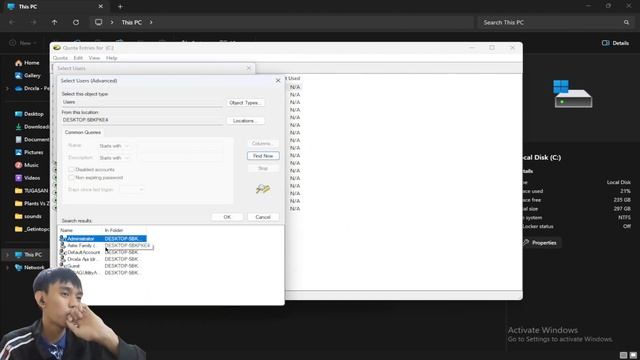Click OK in Select Users dialog

[x=227, y=217]
